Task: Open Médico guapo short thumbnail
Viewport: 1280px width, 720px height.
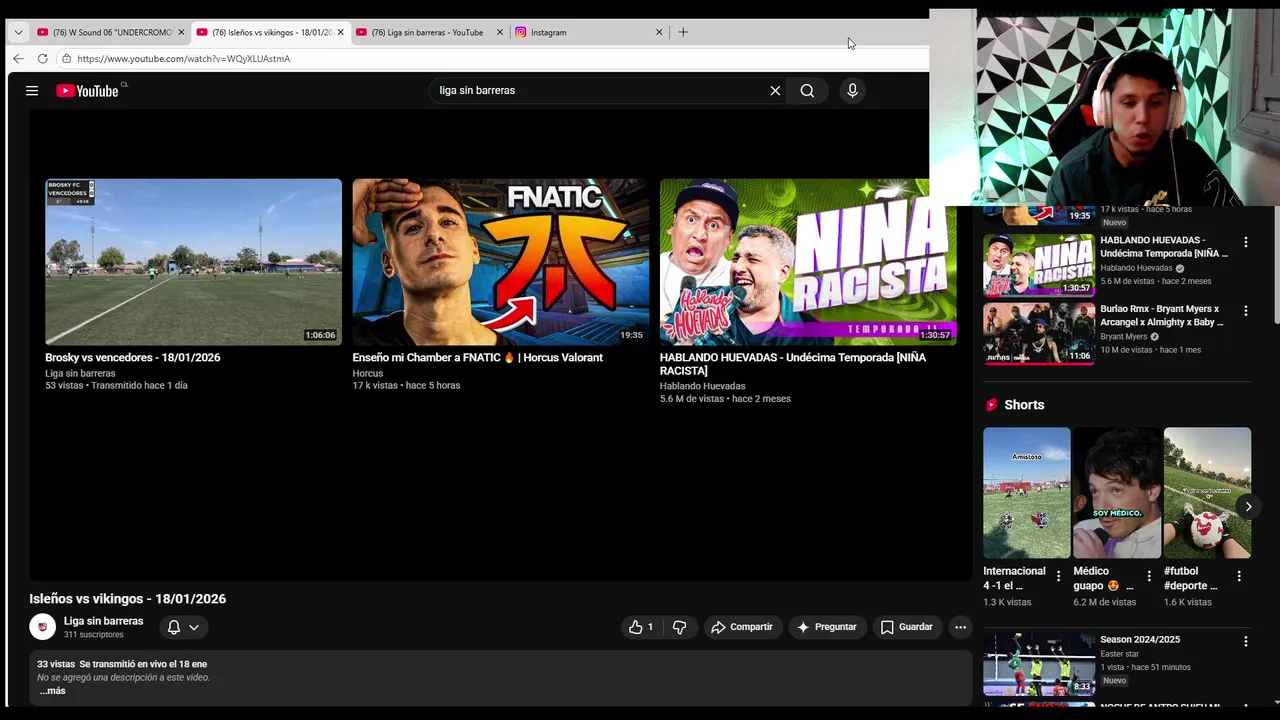Action: coord(1117,493)
